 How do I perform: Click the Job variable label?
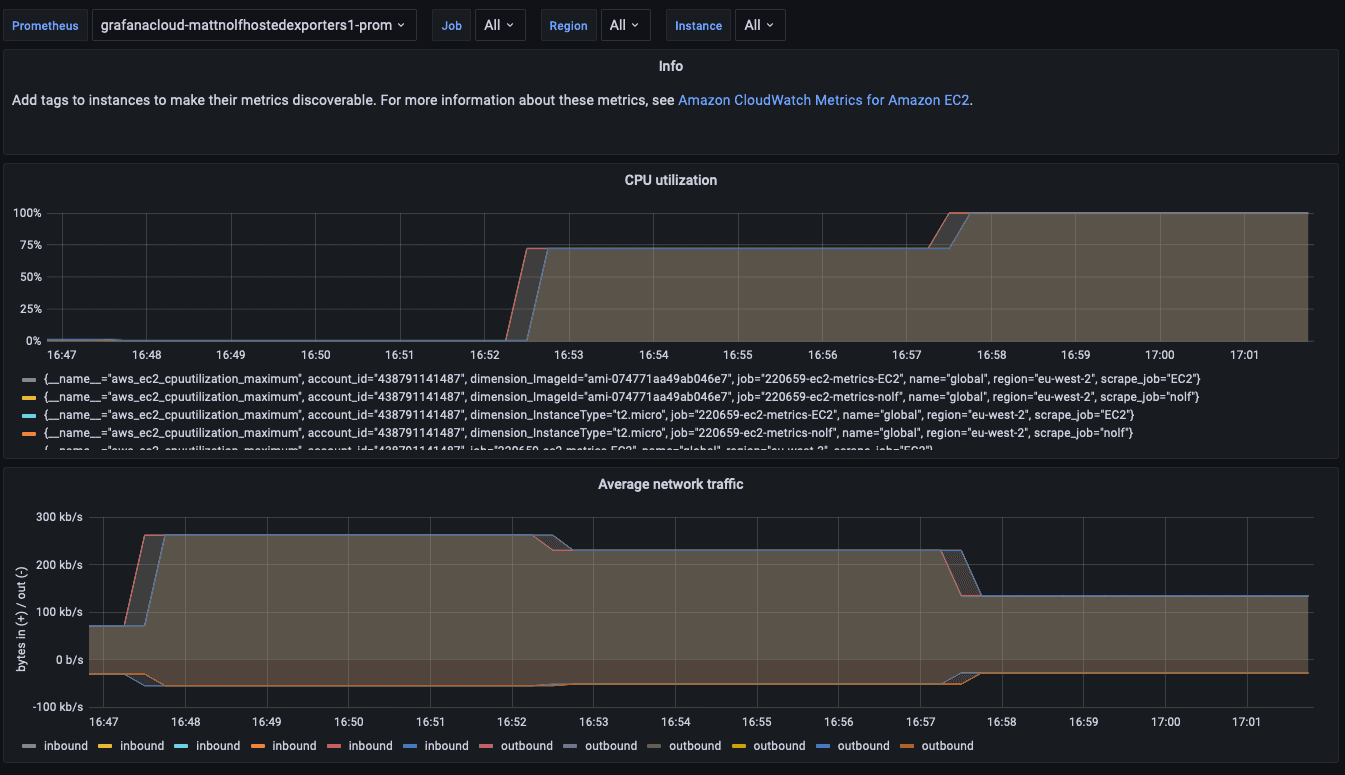(x=452, y=26)
